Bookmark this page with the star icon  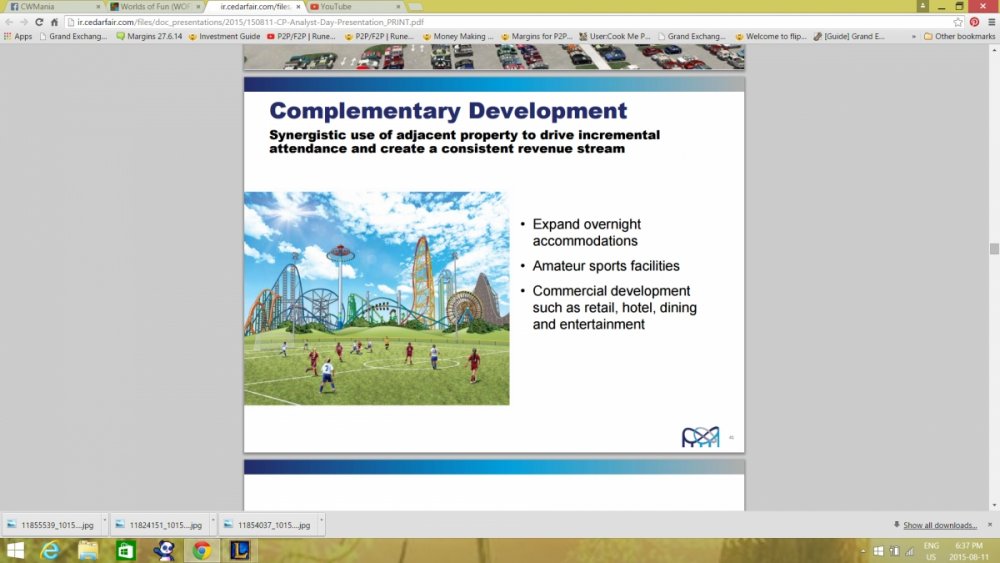pyautogui.click(x=958, y=21)
